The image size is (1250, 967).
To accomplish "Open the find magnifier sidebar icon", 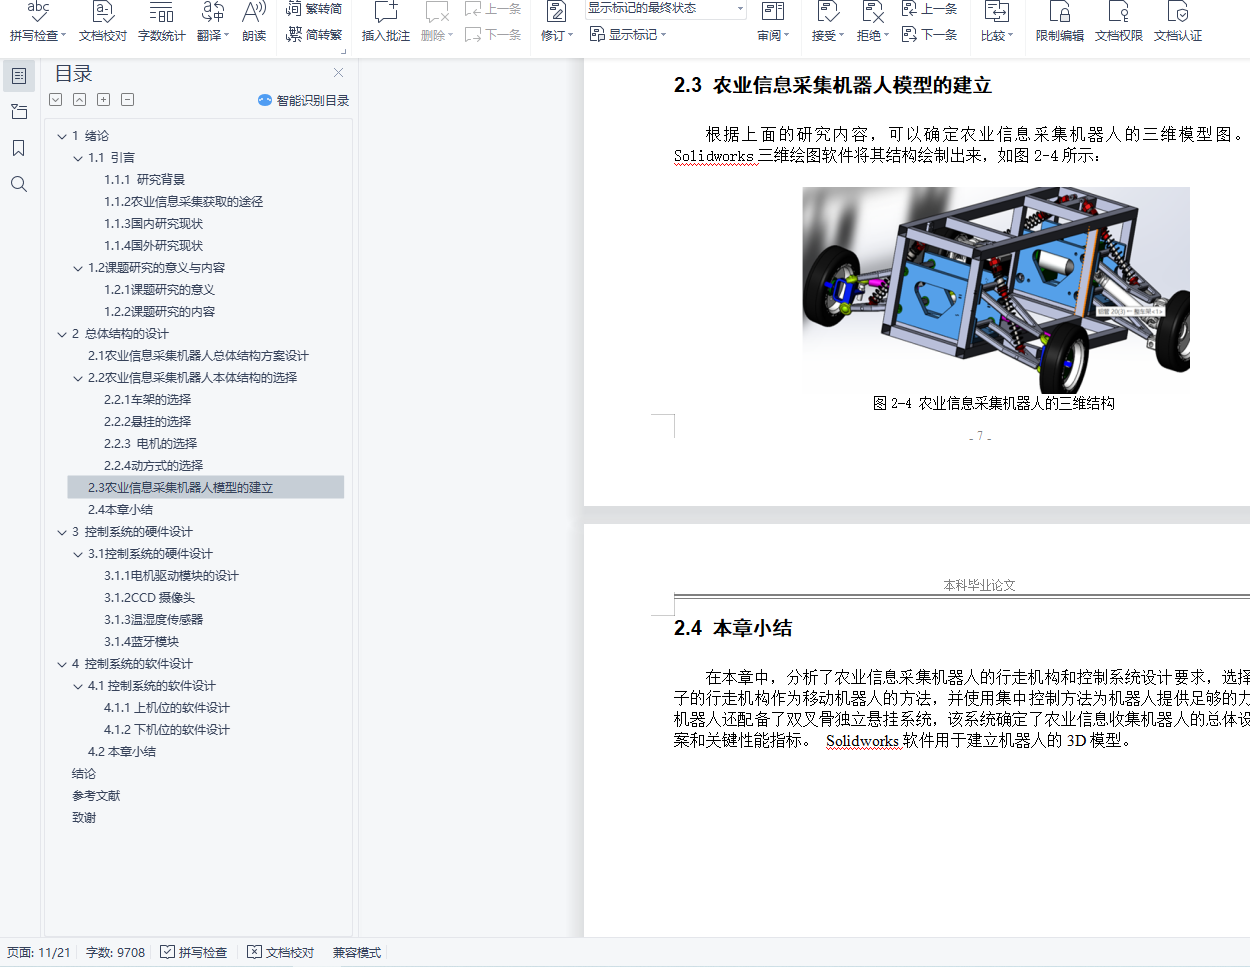I will [x=19, y=184].
